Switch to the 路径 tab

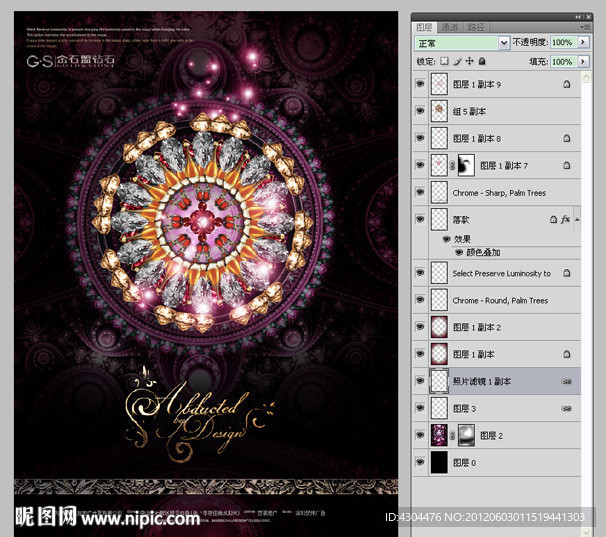coord(476,29)
